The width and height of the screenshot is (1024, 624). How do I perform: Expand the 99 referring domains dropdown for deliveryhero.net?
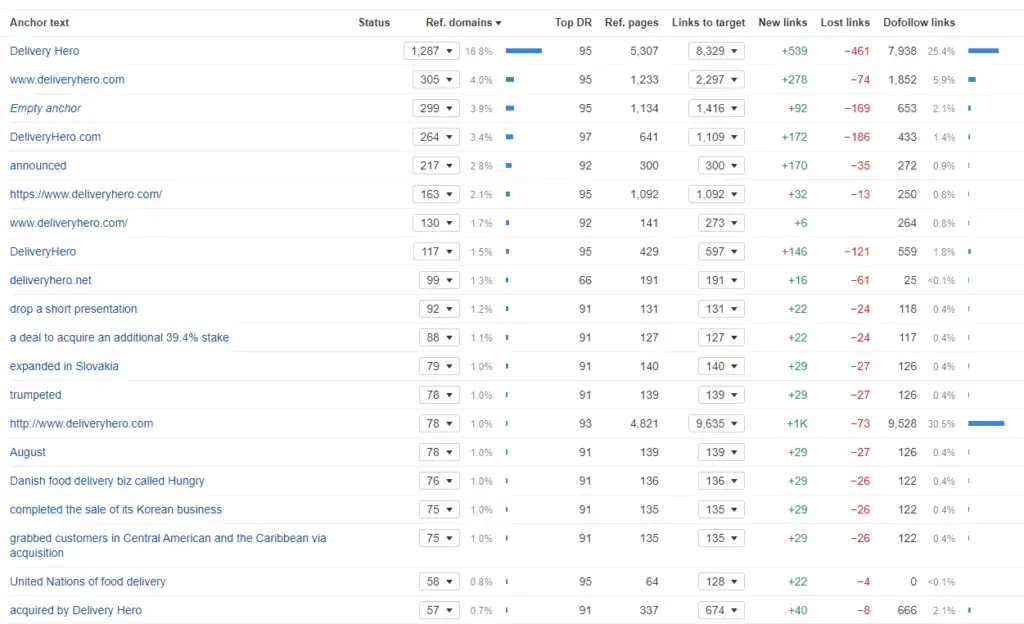[439, 281]
